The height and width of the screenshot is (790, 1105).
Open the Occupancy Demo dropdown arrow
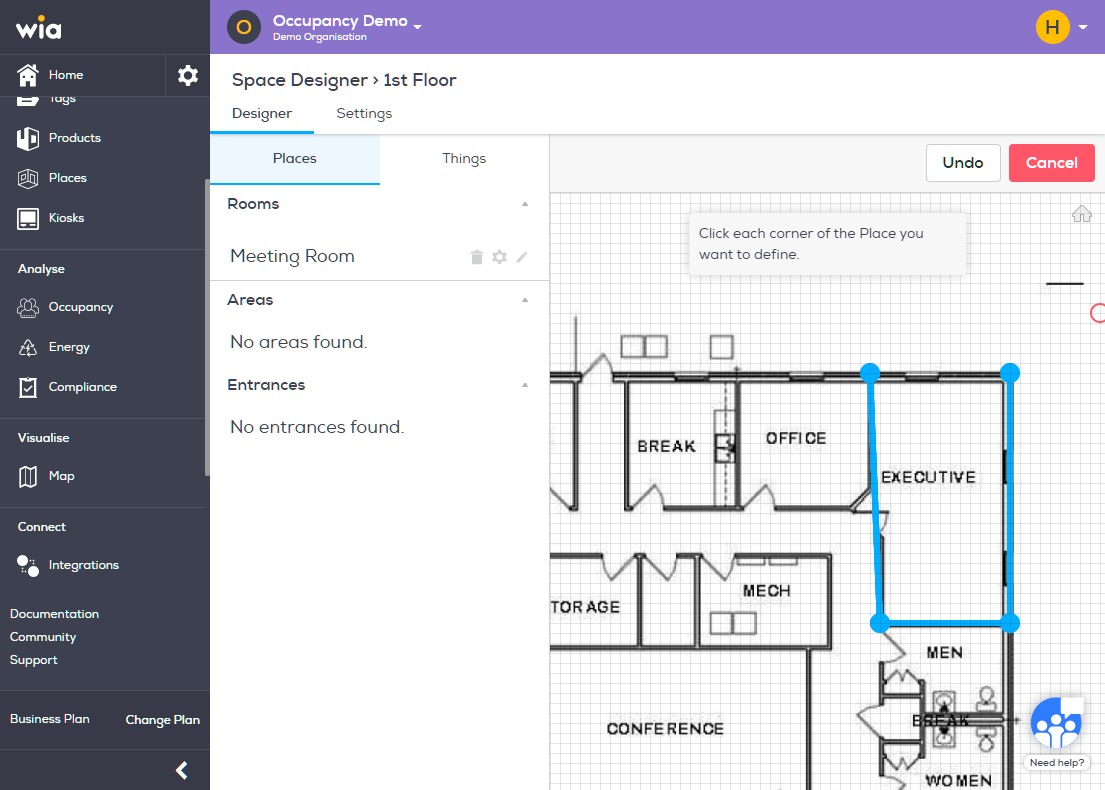(x=418, y=27)
